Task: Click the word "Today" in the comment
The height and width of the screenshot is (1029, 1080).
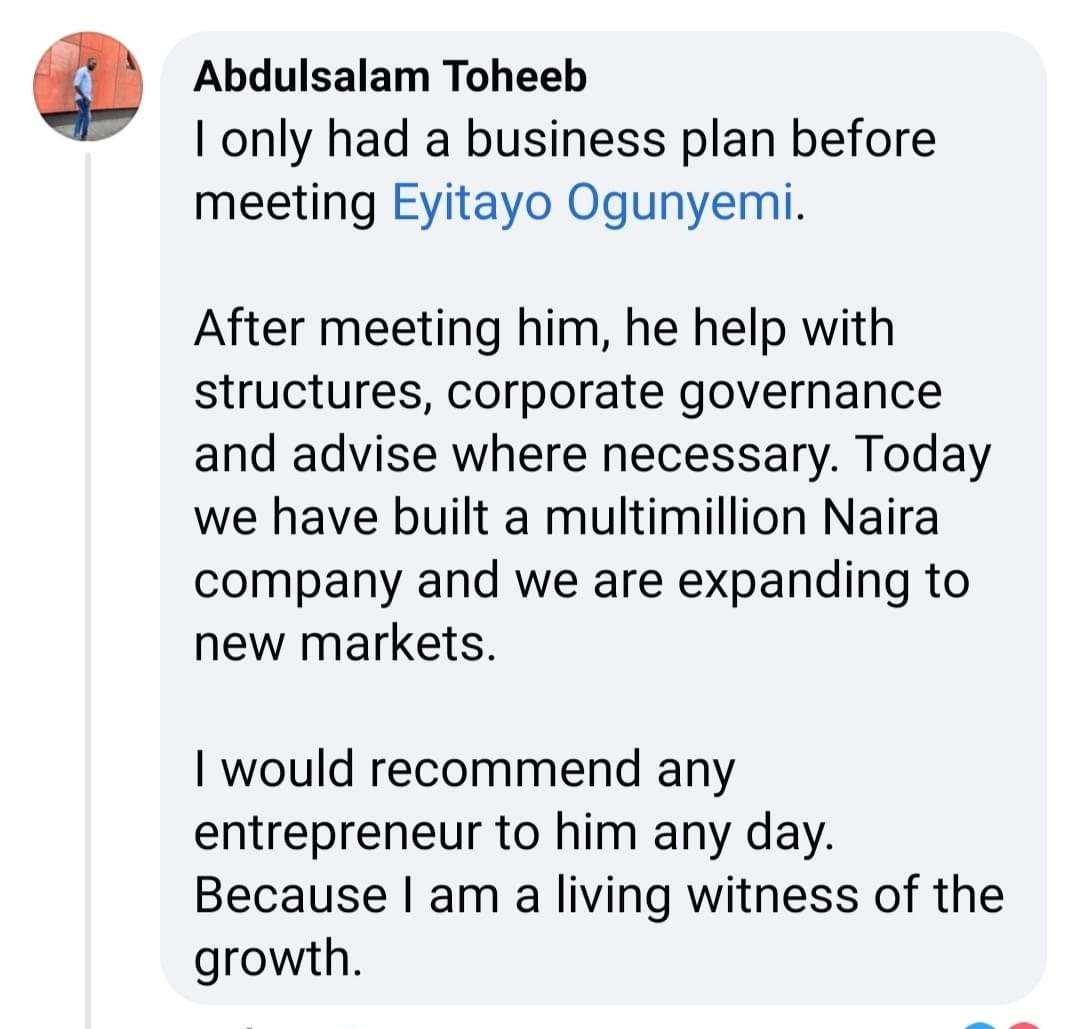Action: click(923, 455)
